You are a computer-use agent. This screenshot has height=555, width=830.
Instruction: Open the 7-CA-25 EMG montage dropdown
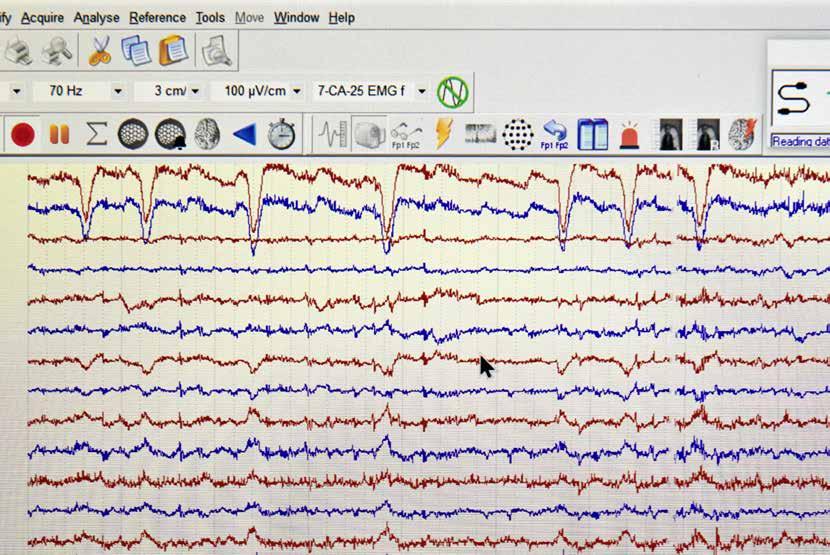pyautogui.click(x=422, y=92)
